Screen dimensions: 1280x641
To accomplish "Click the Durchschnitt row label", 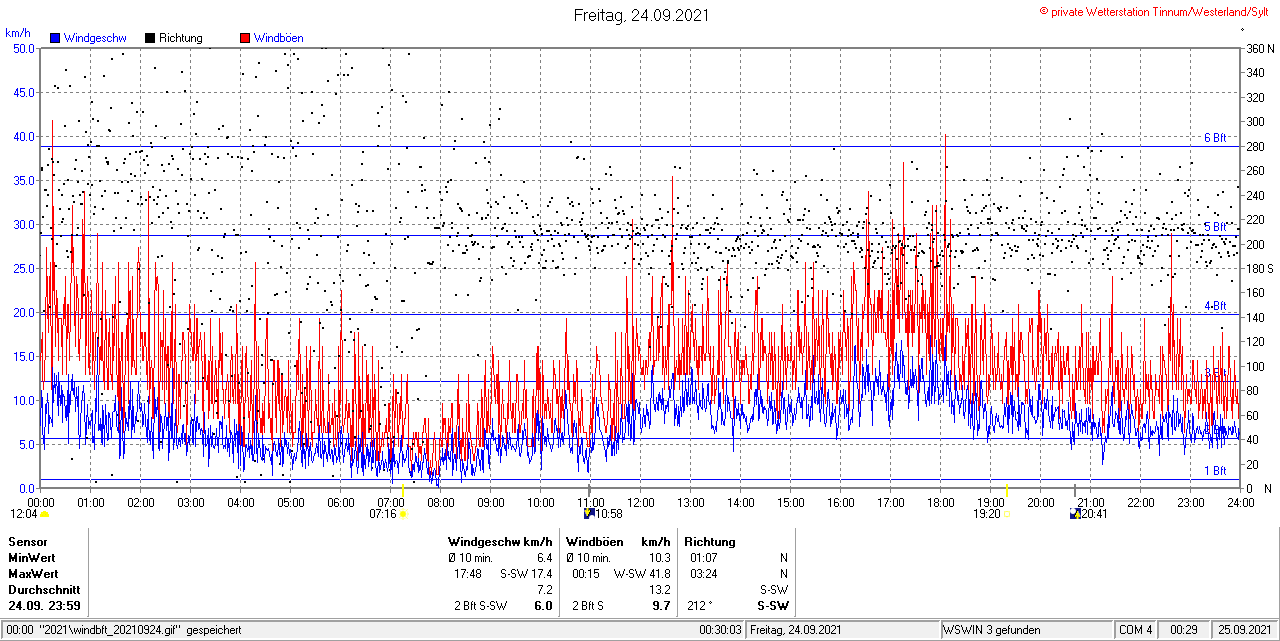I will (x=44, y=590).
